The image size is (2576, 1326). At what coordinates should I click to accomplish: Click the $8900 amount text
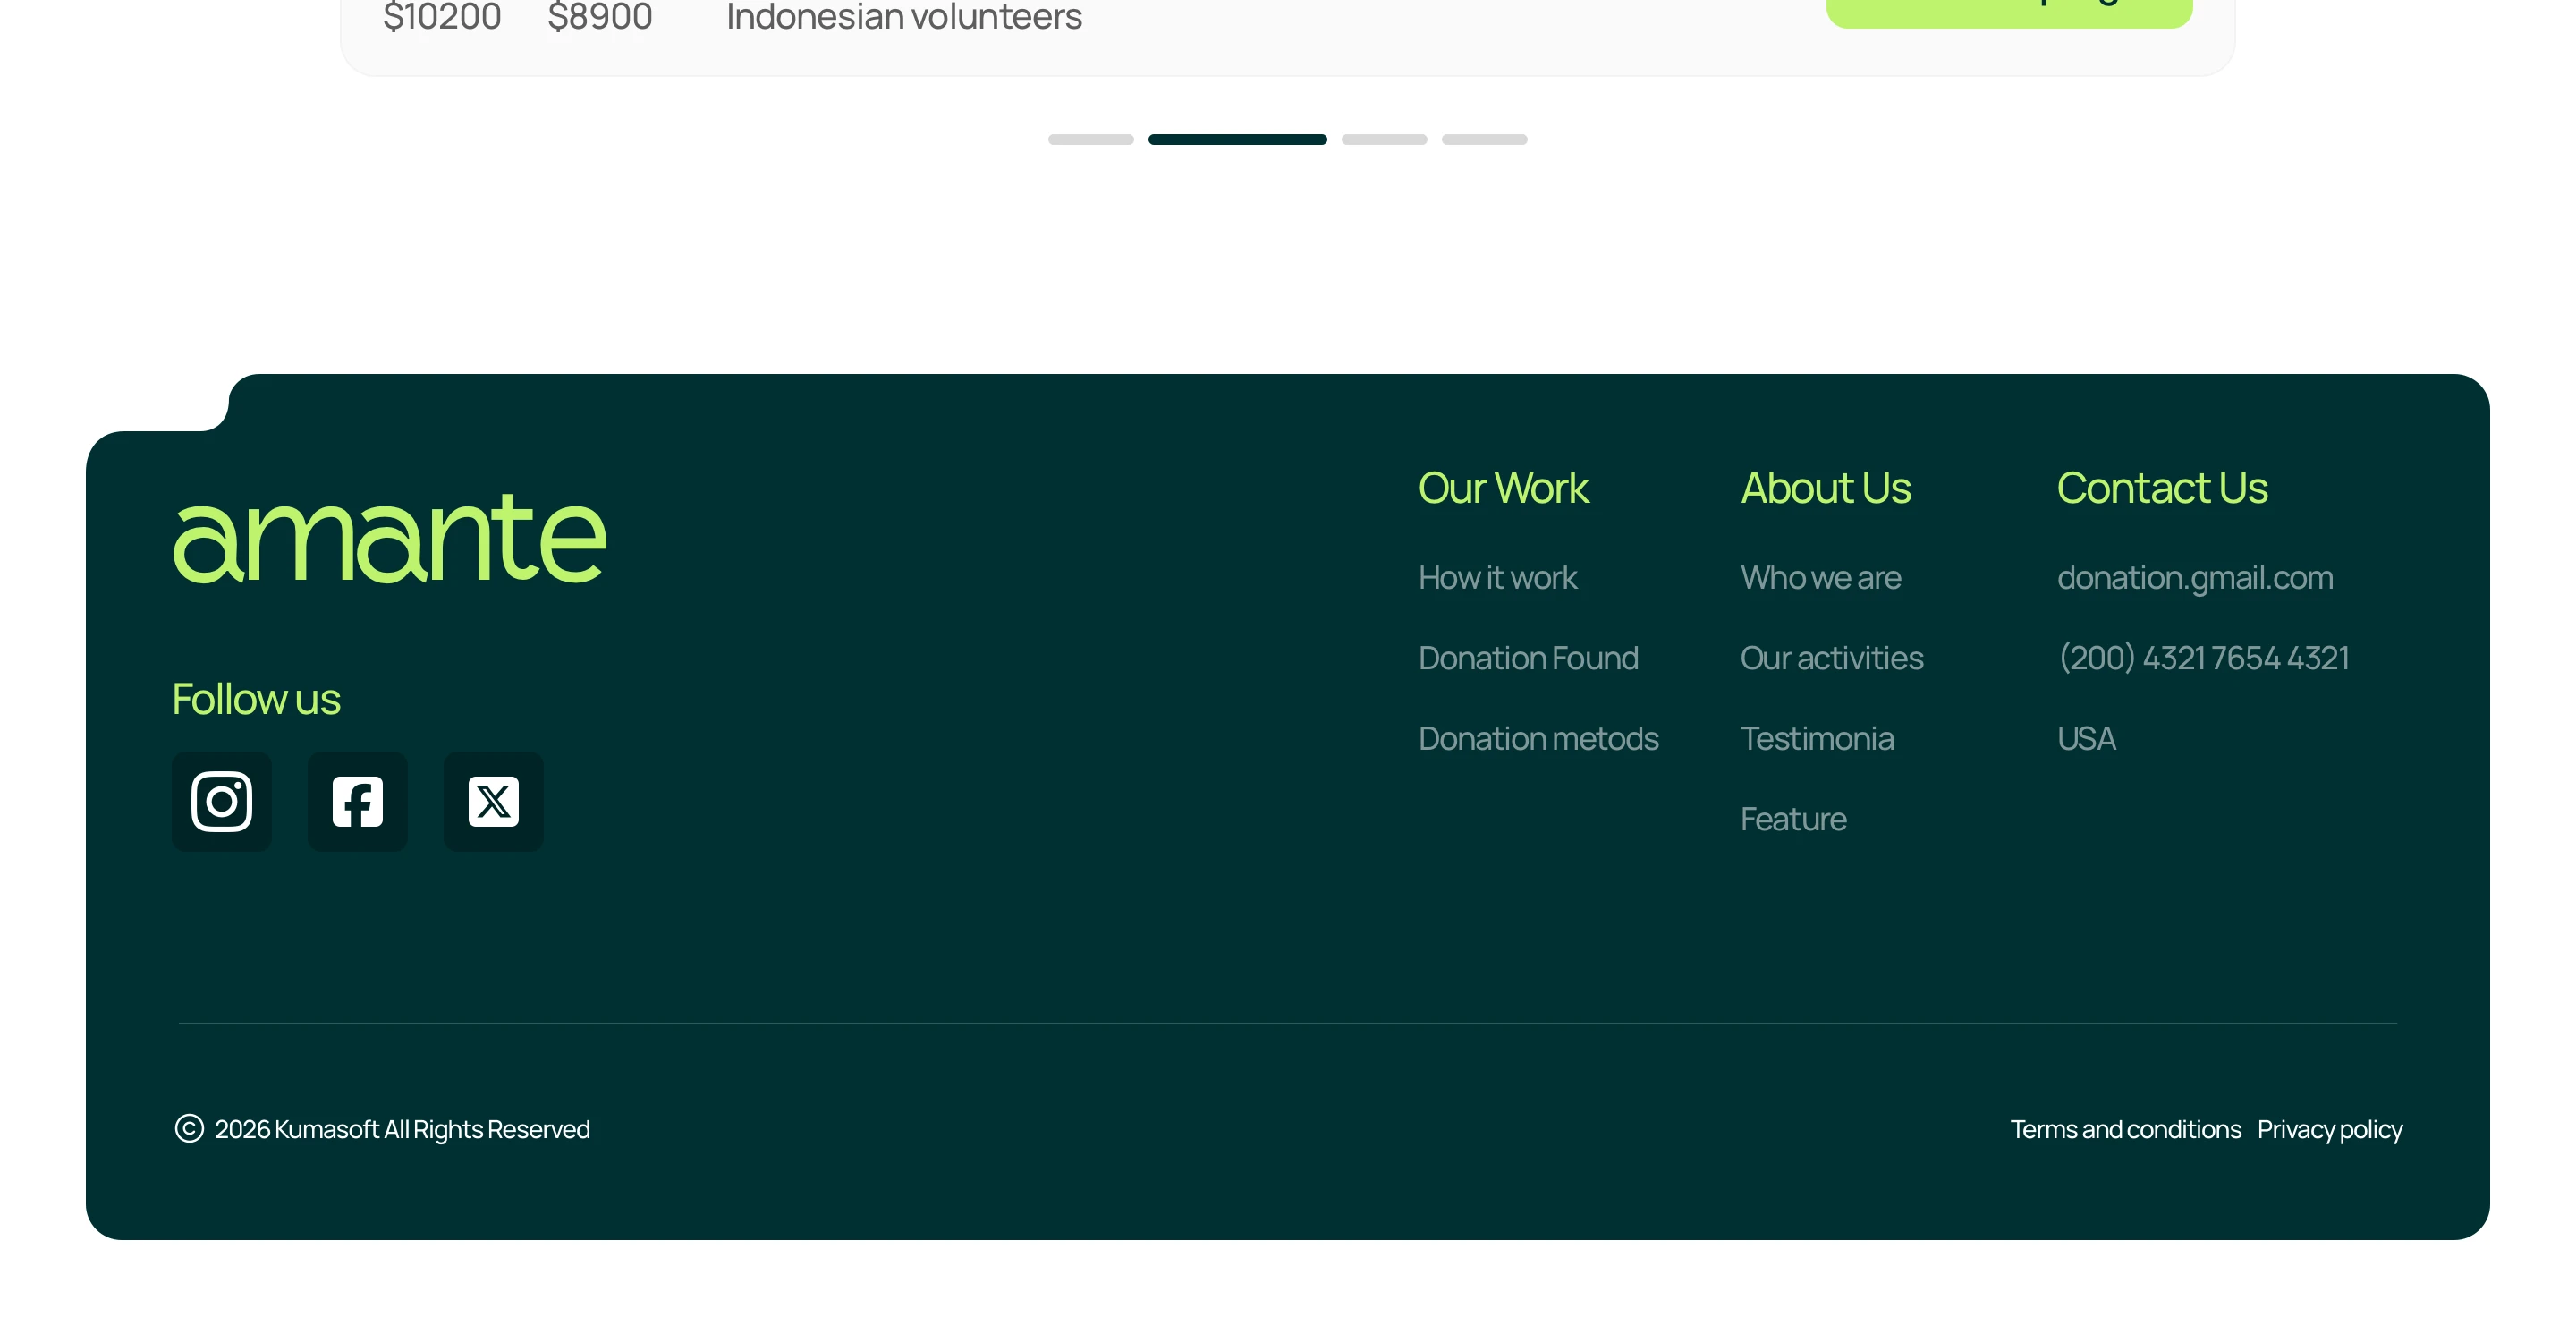point(600,17)
